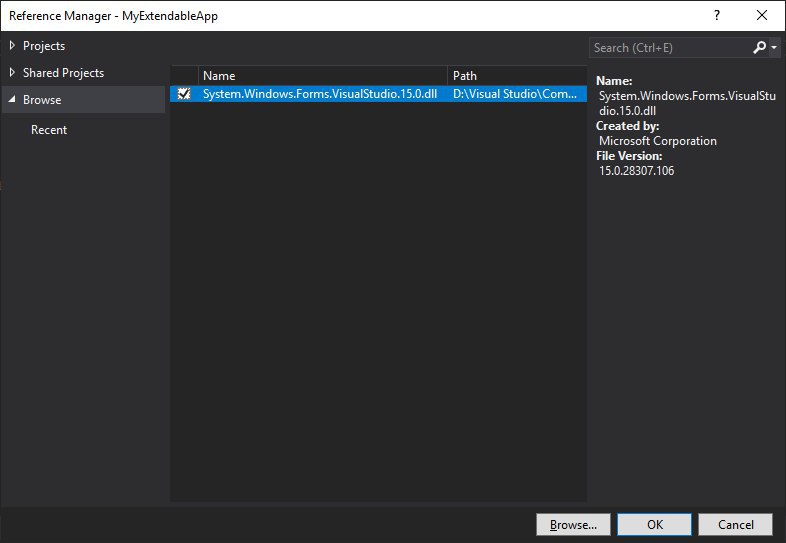
Task: Expand the Projects tree node arrow
Action: [x=12, y=46]
